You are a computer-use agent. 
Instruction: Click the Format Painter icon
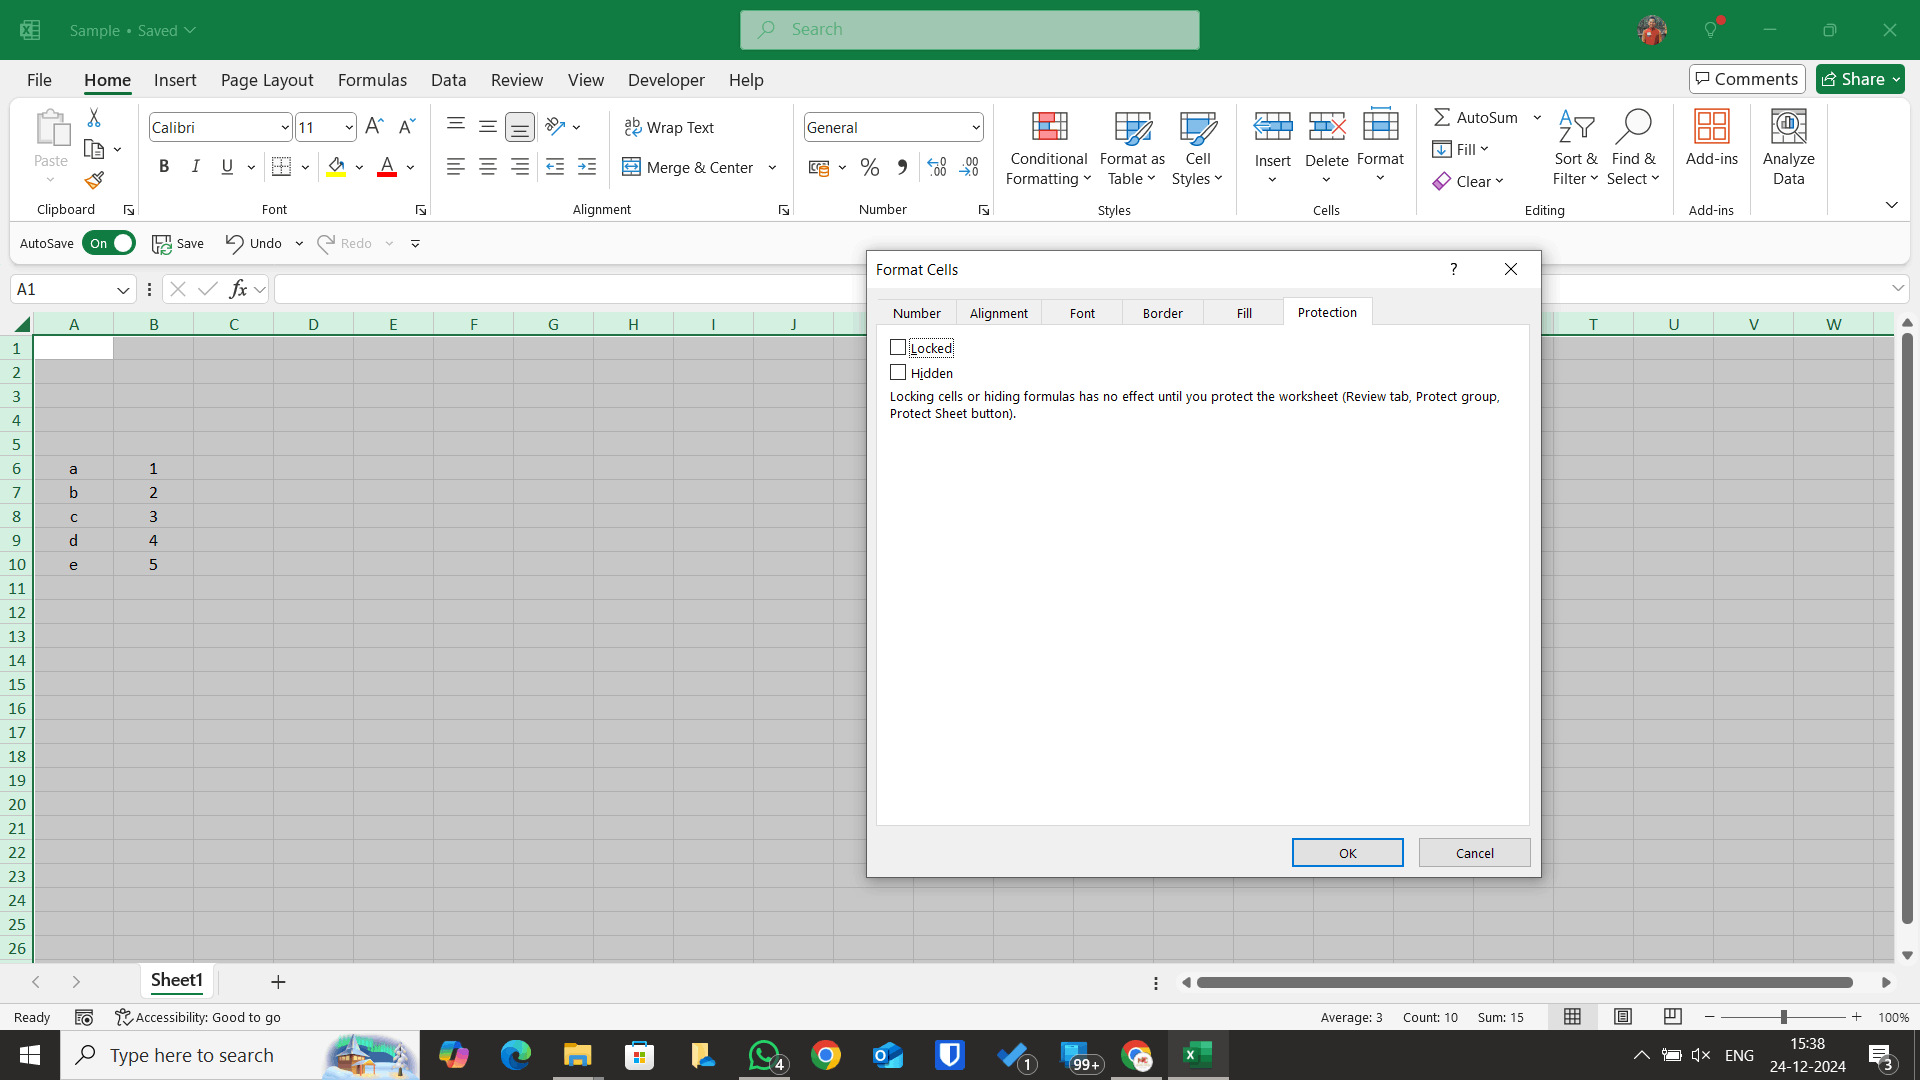point(94,180)
